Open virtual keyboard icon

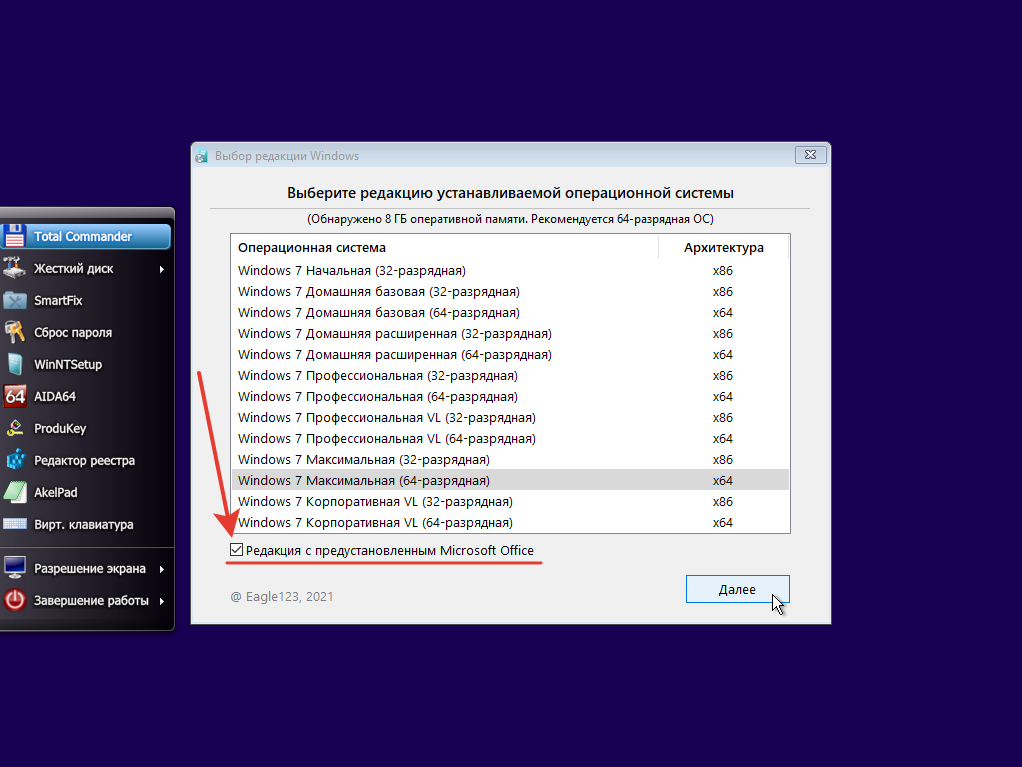[x=15, y=524]
